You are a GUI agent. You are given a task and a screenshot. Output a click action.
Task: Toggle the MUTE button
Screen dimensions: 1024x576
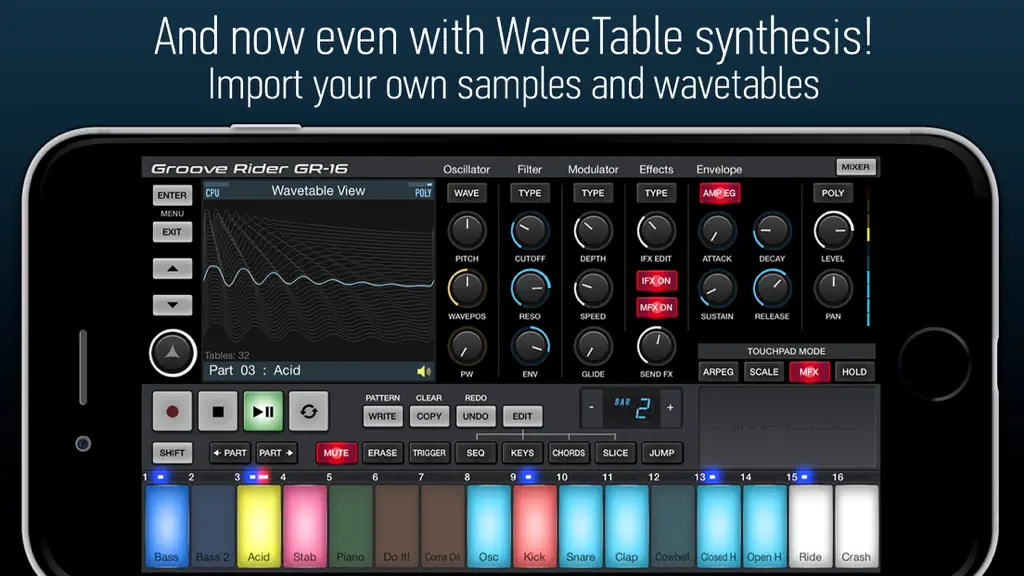(336, 453)
